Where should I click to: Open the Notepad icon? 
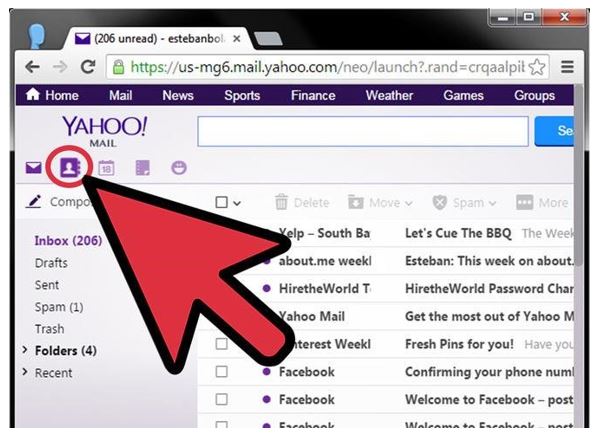coord(142,168)
